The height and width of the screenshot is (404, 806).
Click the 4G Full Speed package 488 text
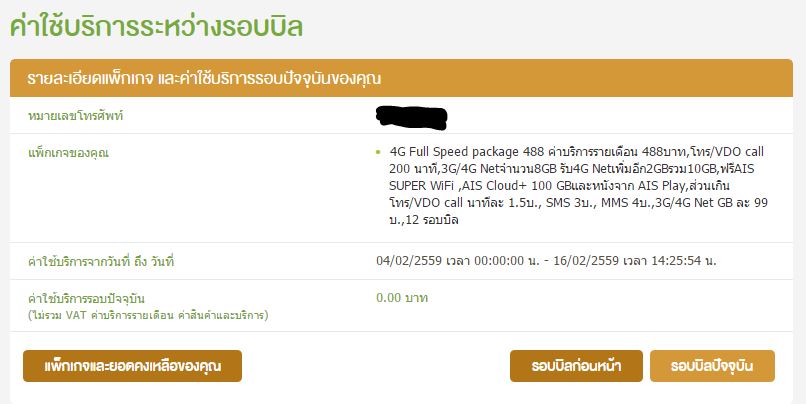pos(467,152)
